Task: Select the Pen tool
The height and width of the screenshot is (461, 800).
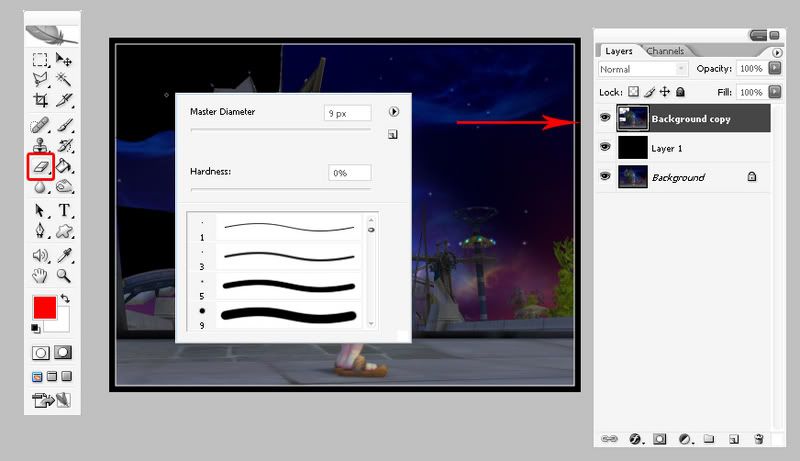Action: coord(40,231)
